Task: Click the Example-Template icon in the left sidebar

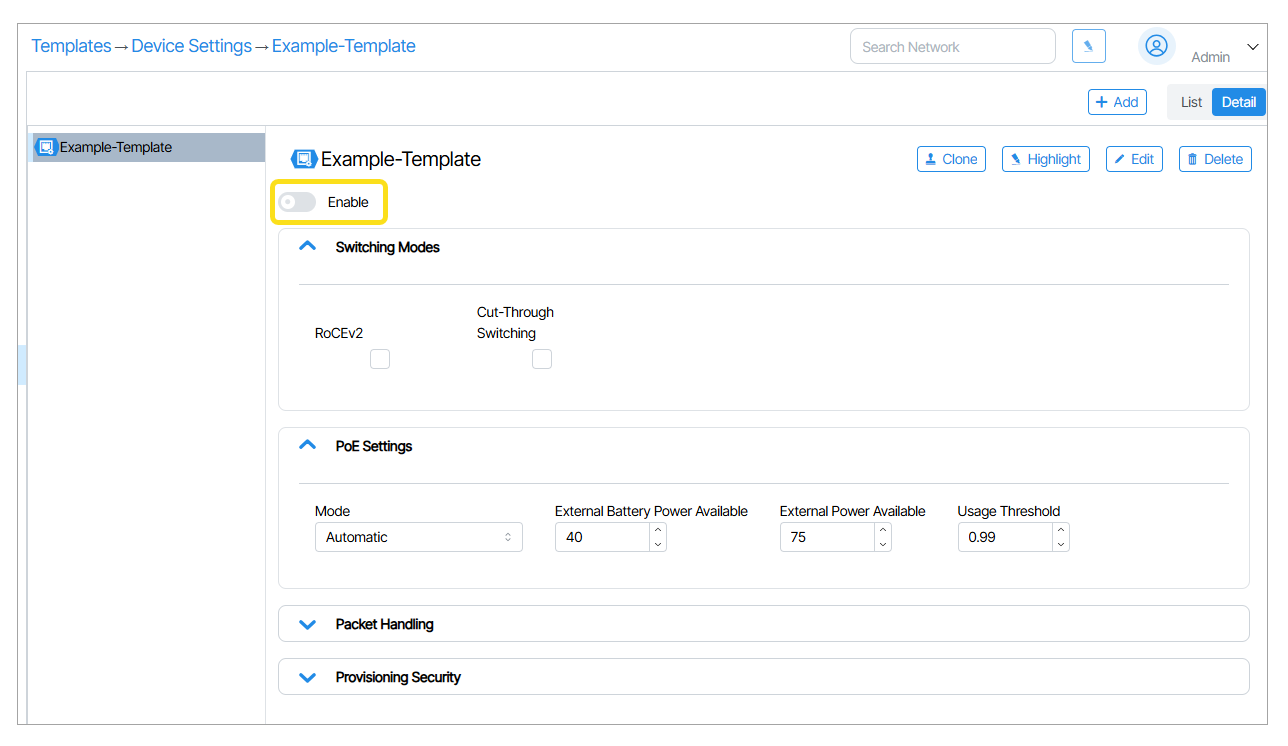Action: (x=46, y=147)
